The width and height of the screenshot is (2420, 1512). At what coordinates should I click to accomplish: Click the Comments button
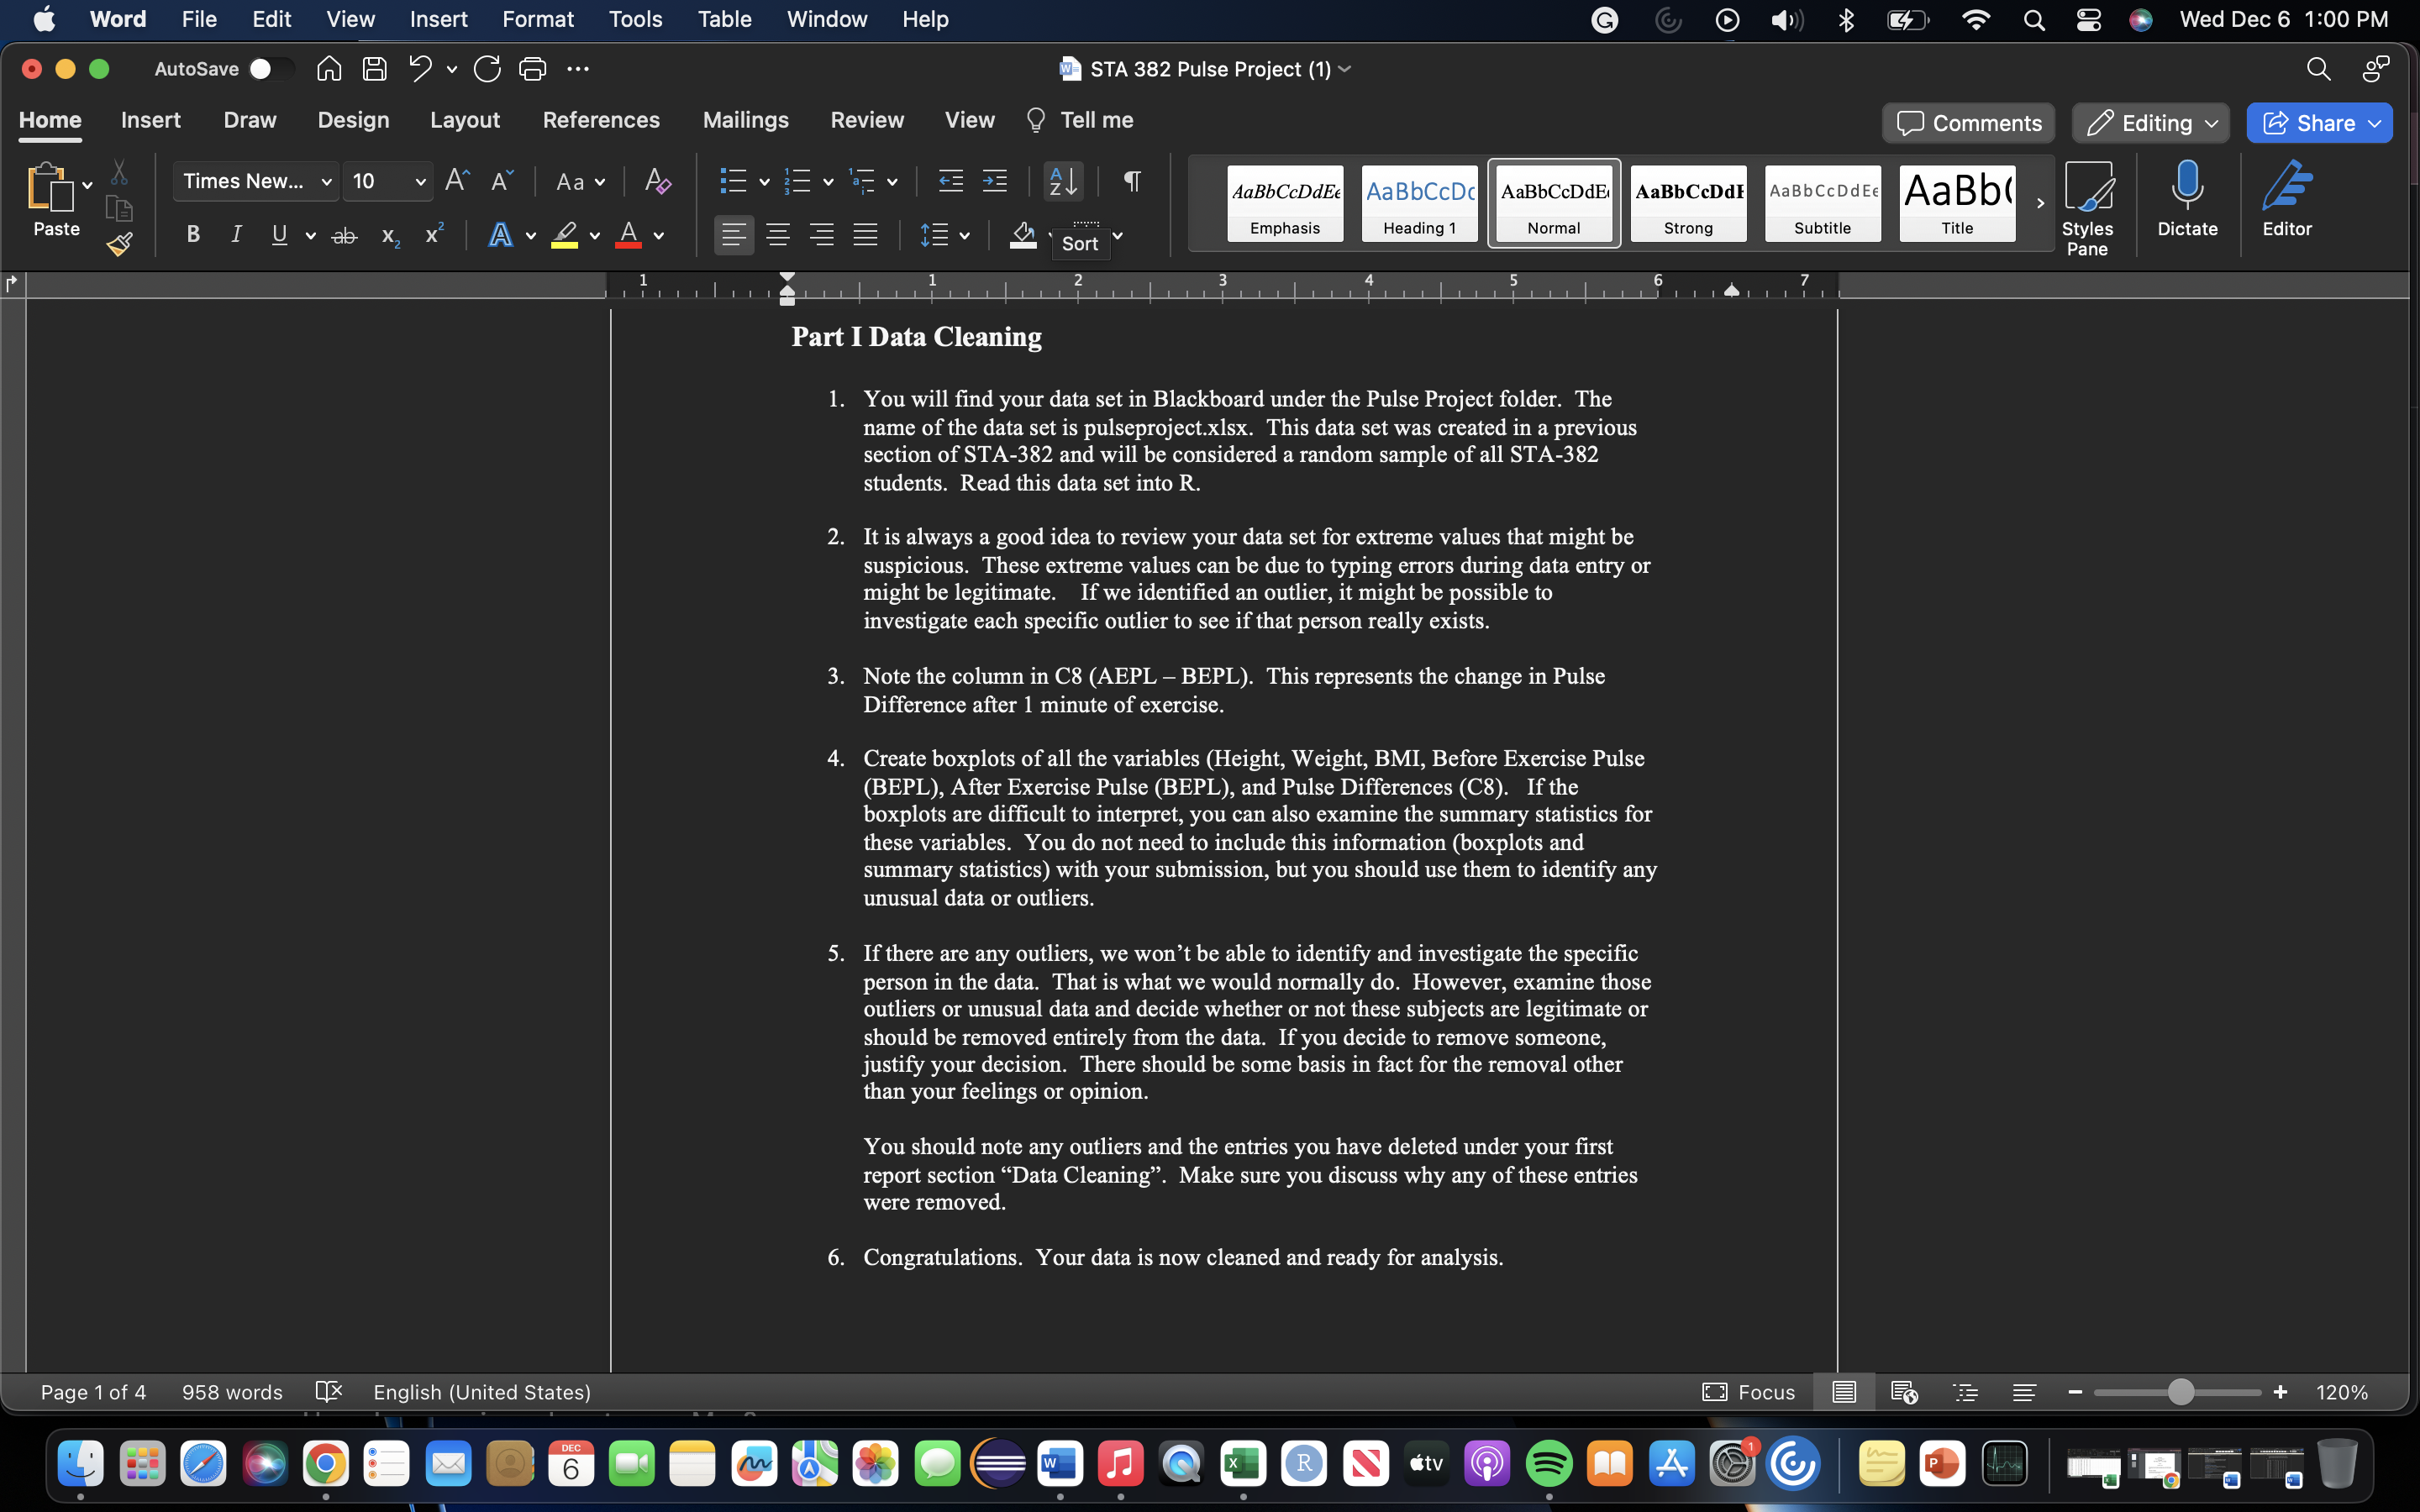tap(1968, 123)
